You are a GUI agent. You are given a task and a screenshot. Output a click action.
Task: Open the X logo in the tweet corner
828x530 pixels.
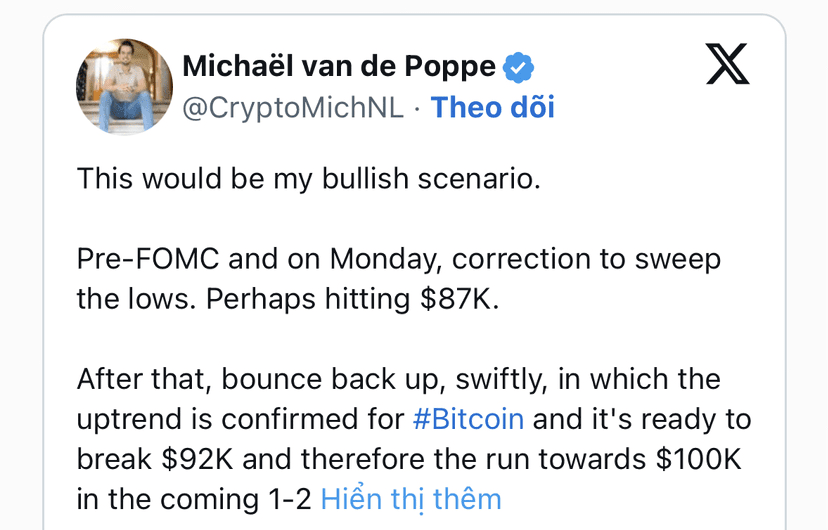click(728, 64)
